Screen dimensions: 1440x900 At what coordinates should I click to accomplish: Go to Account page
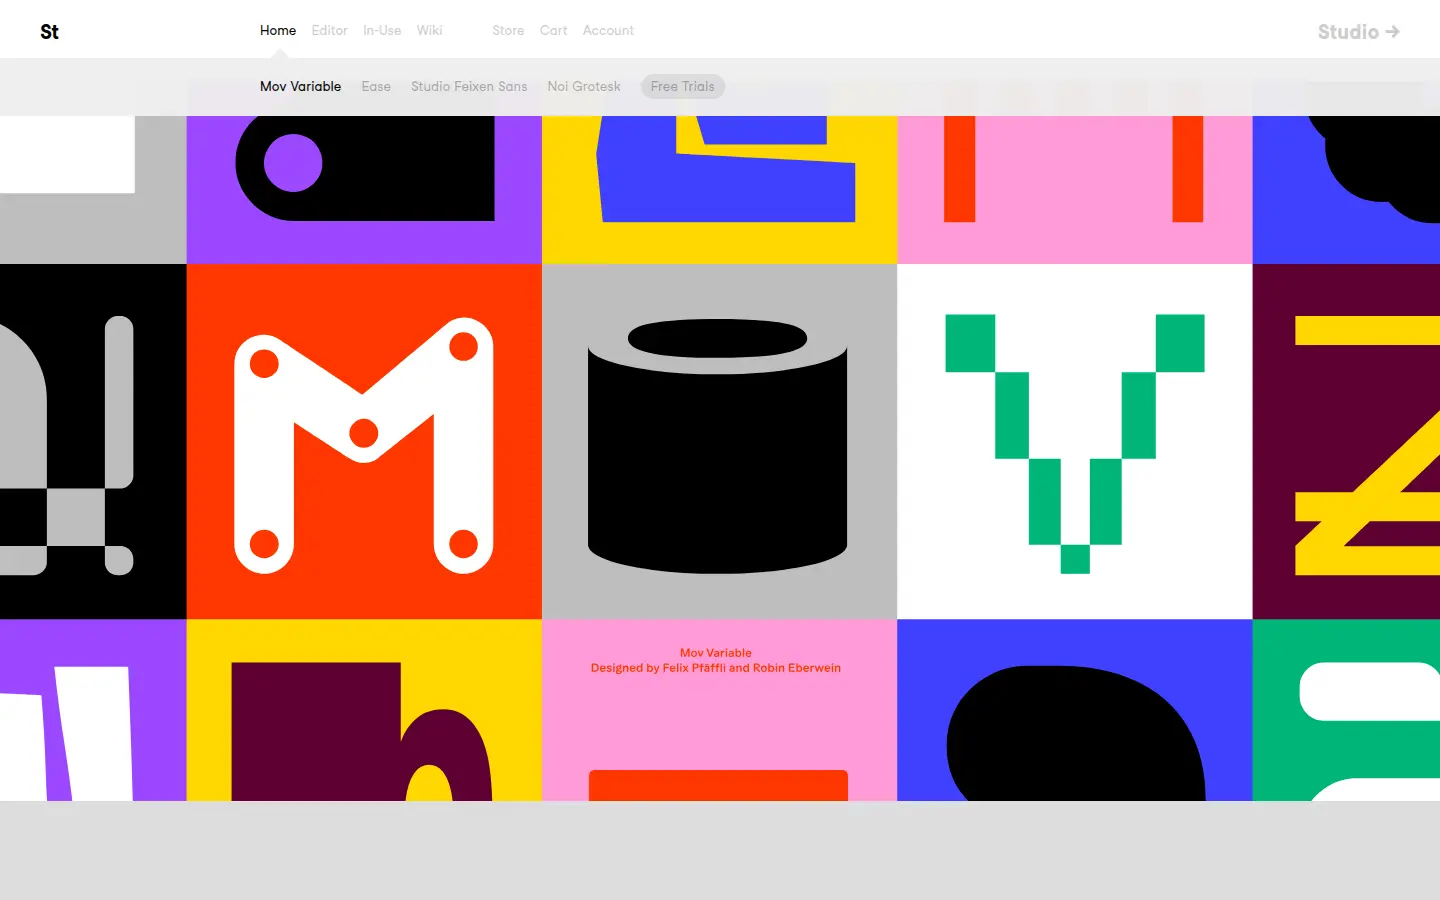[608, 31]
